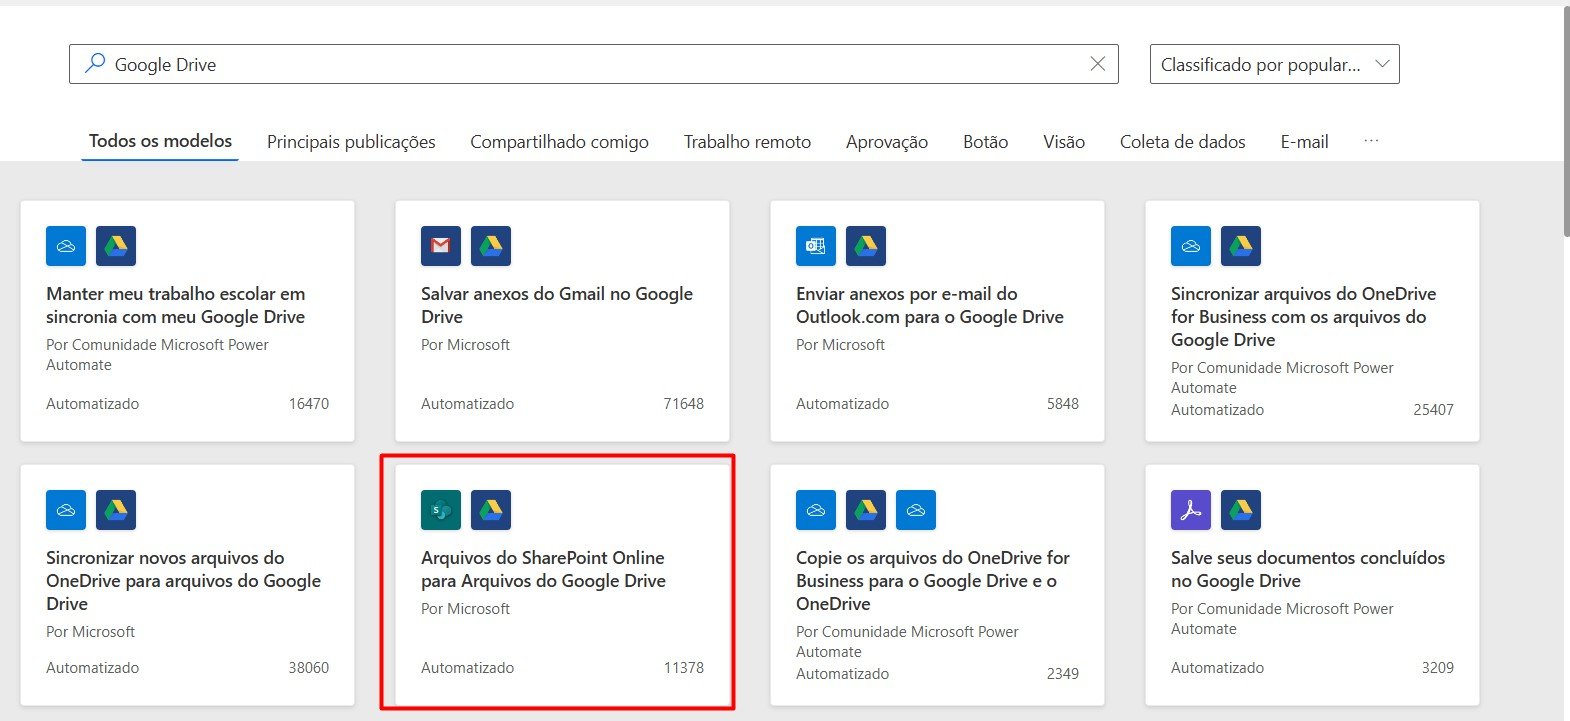This screenshot has width=1570, height=721.
Task: Click Google Drive icon on Arquivos do SharePoint Online card
Action: (x=491, y=510)
